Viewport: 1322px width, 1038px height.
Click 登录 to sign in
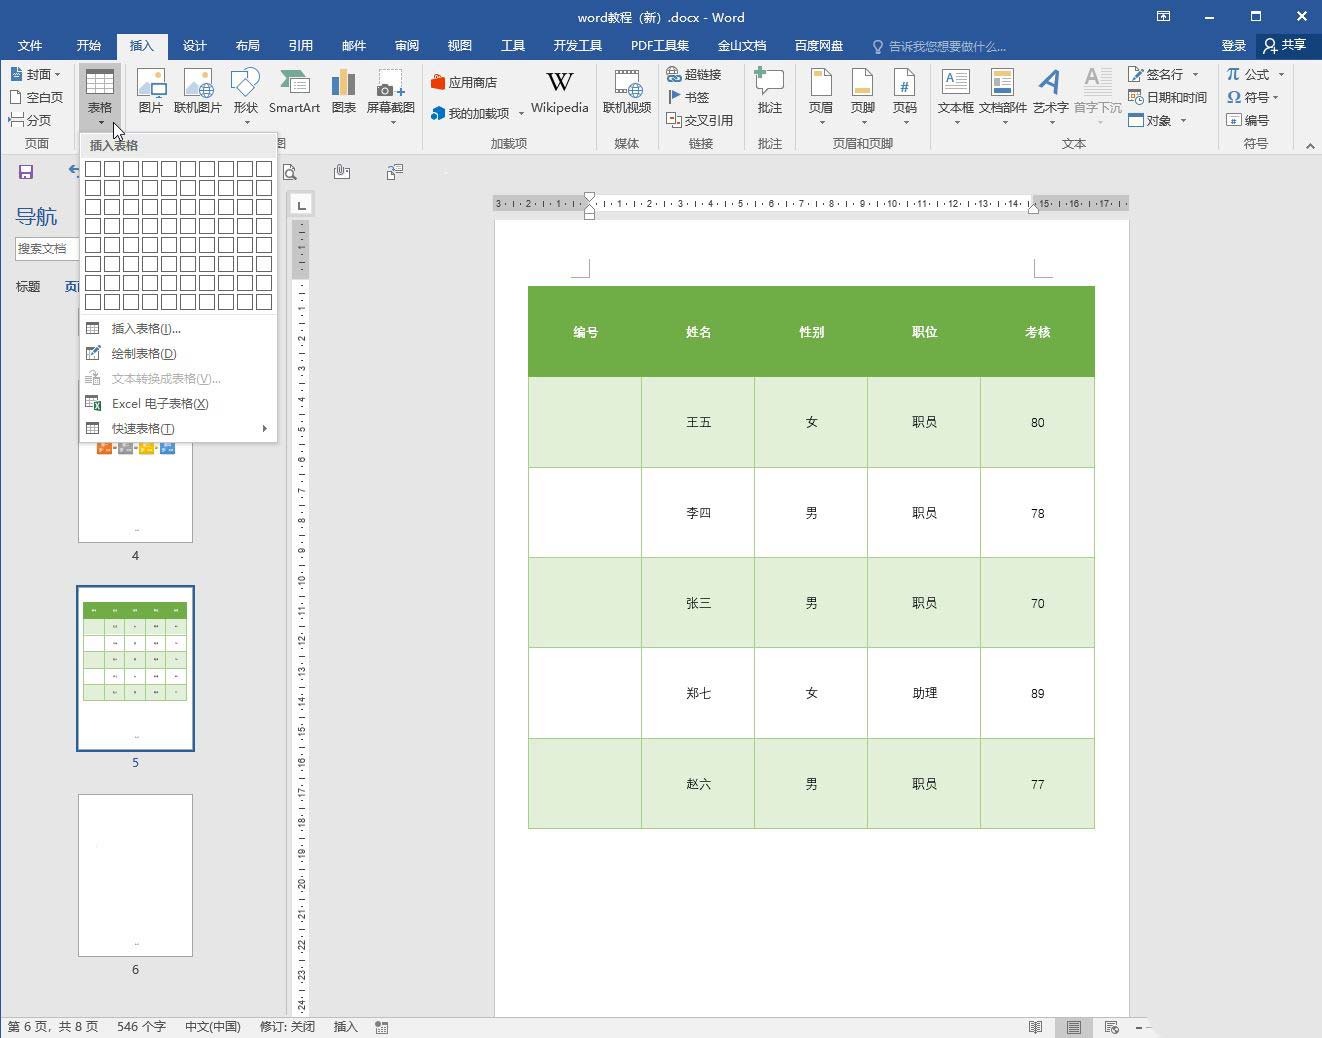coord(1233,46)
